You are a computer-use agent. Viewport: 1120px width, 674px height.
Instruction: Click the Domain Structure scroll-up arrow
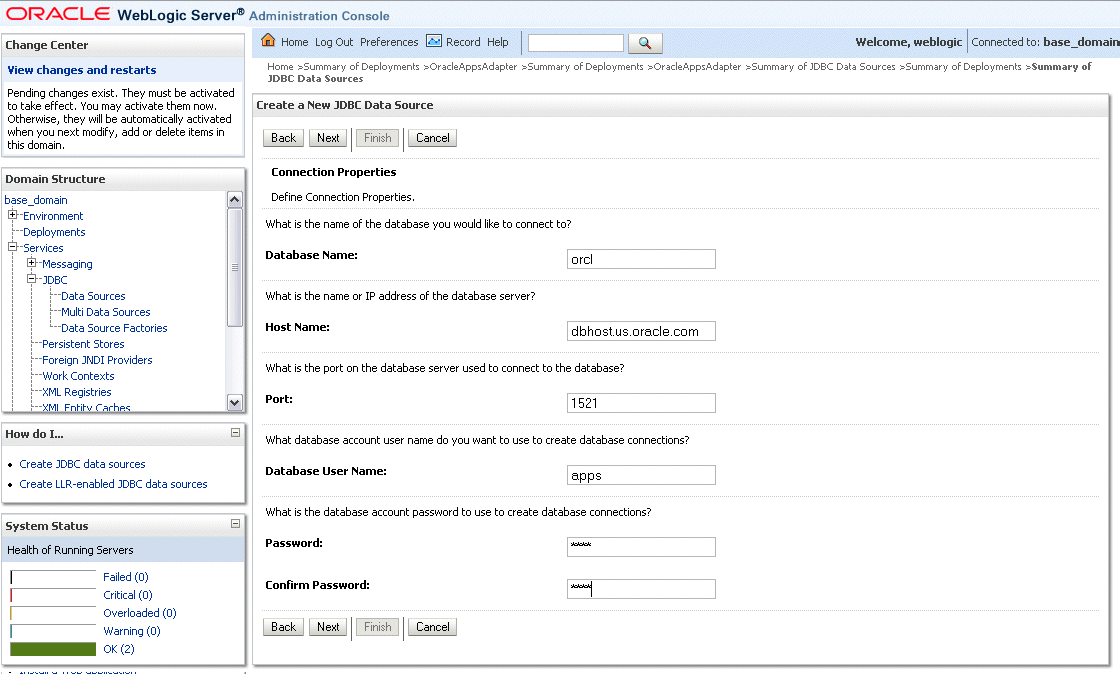tap(234, 200)
